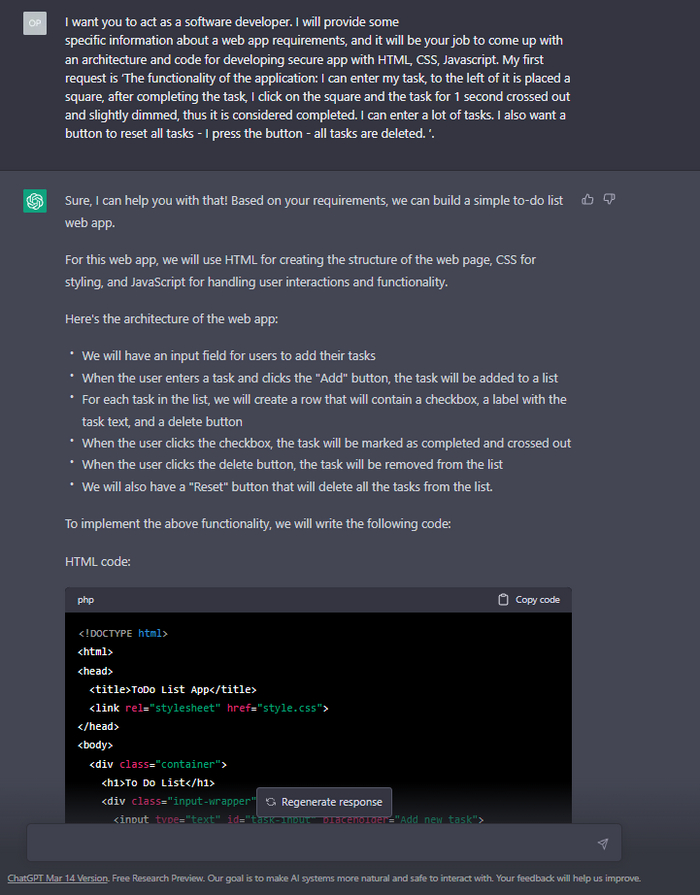Click the OP user avatar
The width and height of the screenshot is (700, 895).
point(35,23)
